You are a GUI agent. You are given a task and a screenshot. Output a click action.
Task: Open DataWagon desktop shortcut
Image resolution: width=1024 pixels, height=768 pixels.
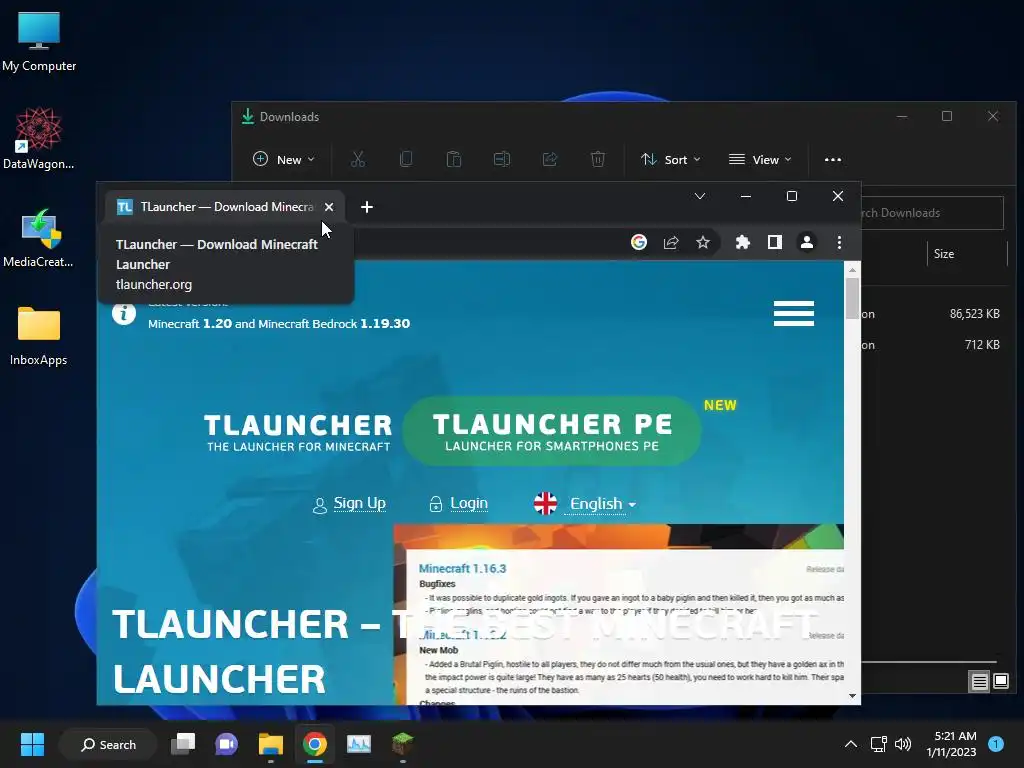pos(39,139)
